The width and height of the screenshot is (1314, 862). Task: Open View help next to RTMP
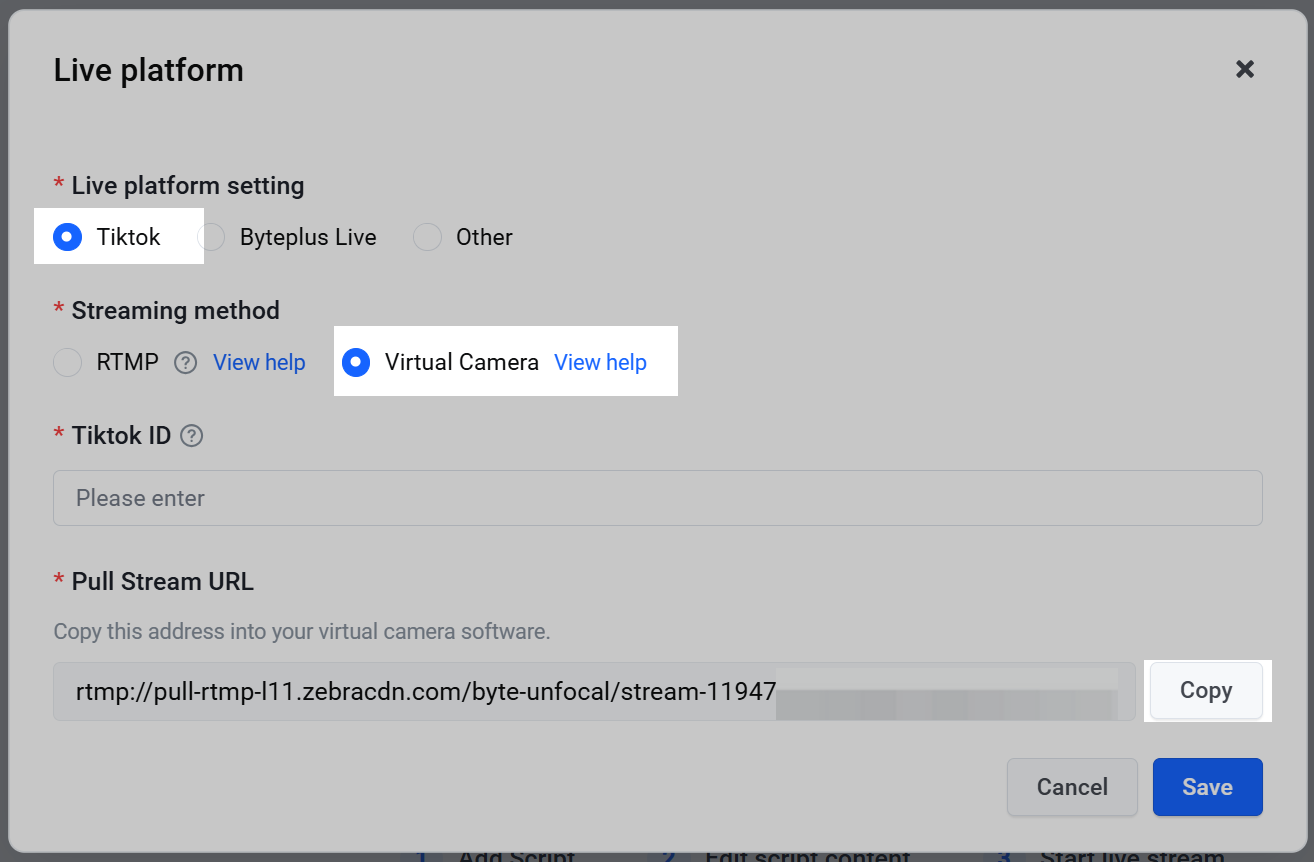pyautogui.click(x=259, y=362)
